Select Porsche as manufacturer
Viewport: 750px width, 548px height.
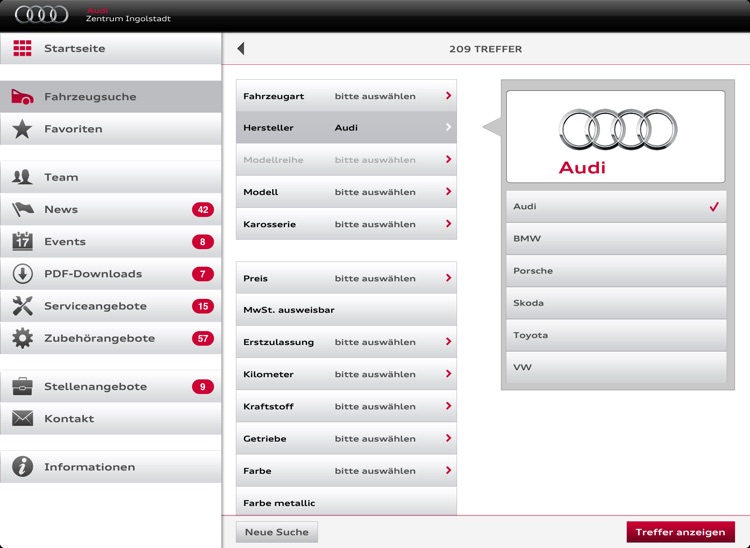tap(616, 271)
